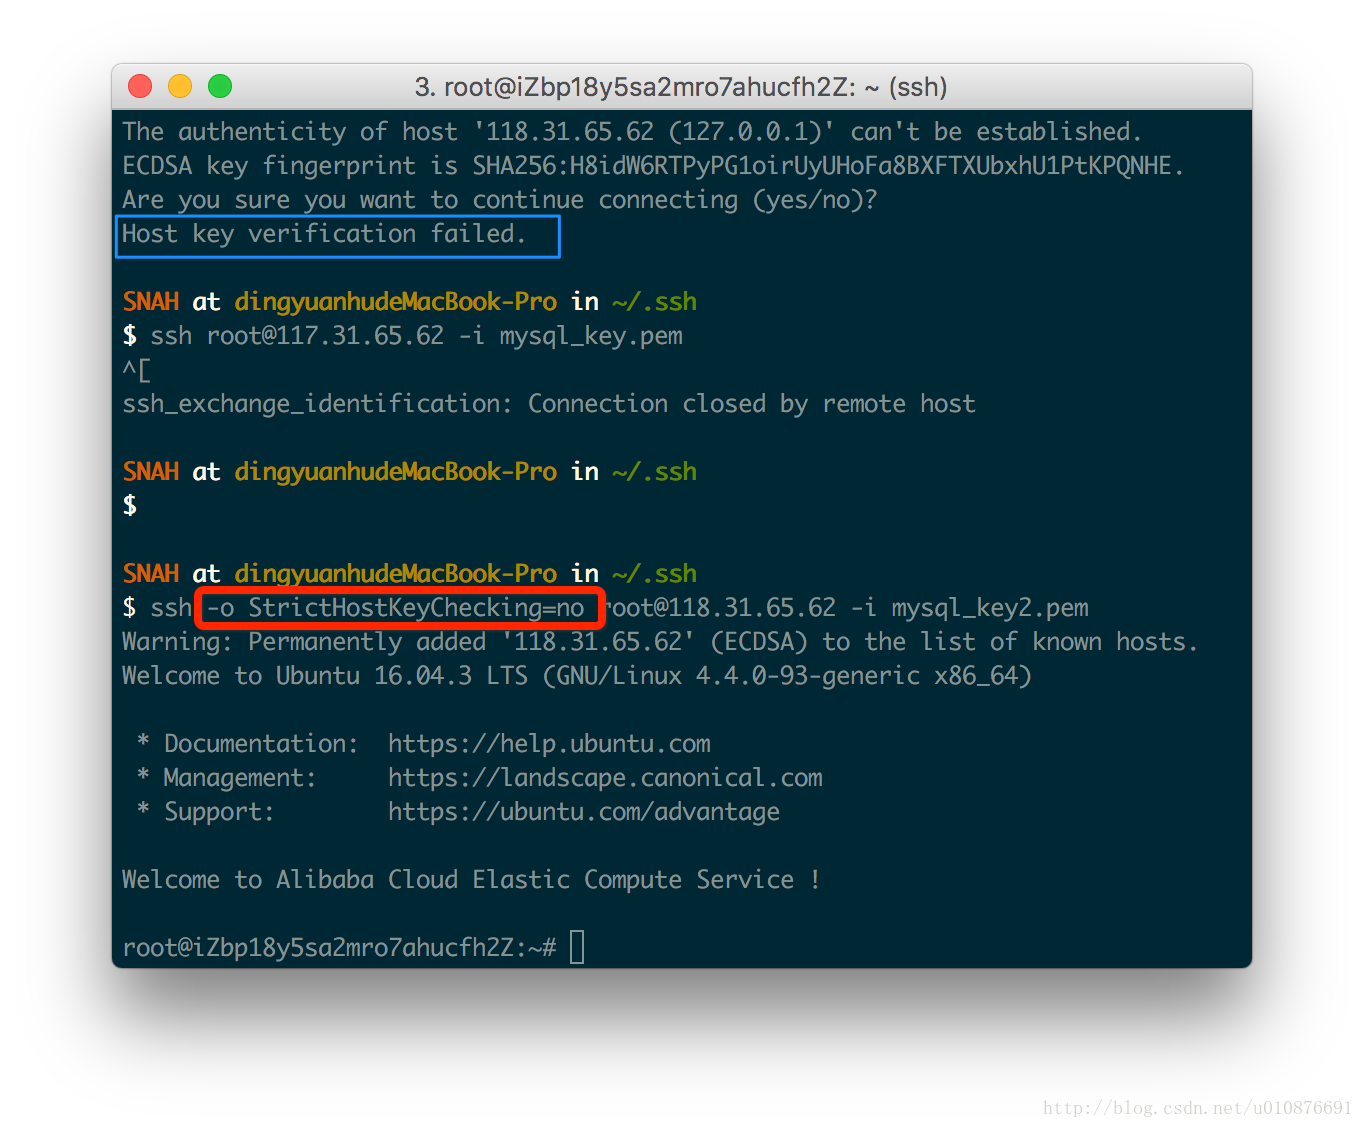Open the https://landscape.canonical.com link
This screenshot has width=1364, height=1128.
(x=605, y=778)
